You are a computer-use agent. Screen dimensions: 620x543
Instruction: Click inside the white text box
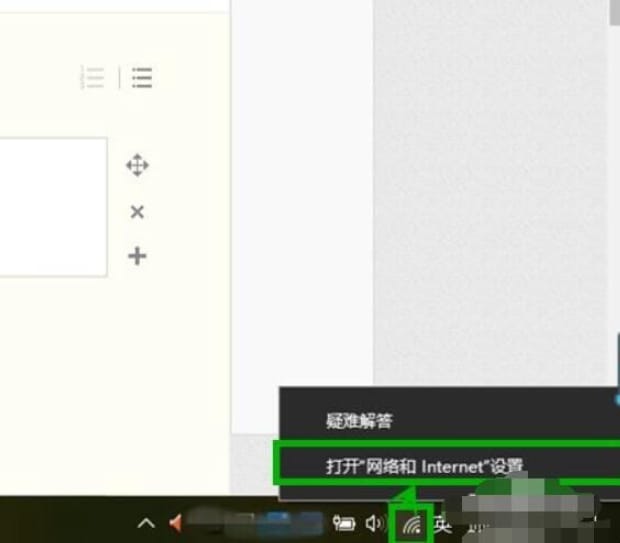[50, 207]
